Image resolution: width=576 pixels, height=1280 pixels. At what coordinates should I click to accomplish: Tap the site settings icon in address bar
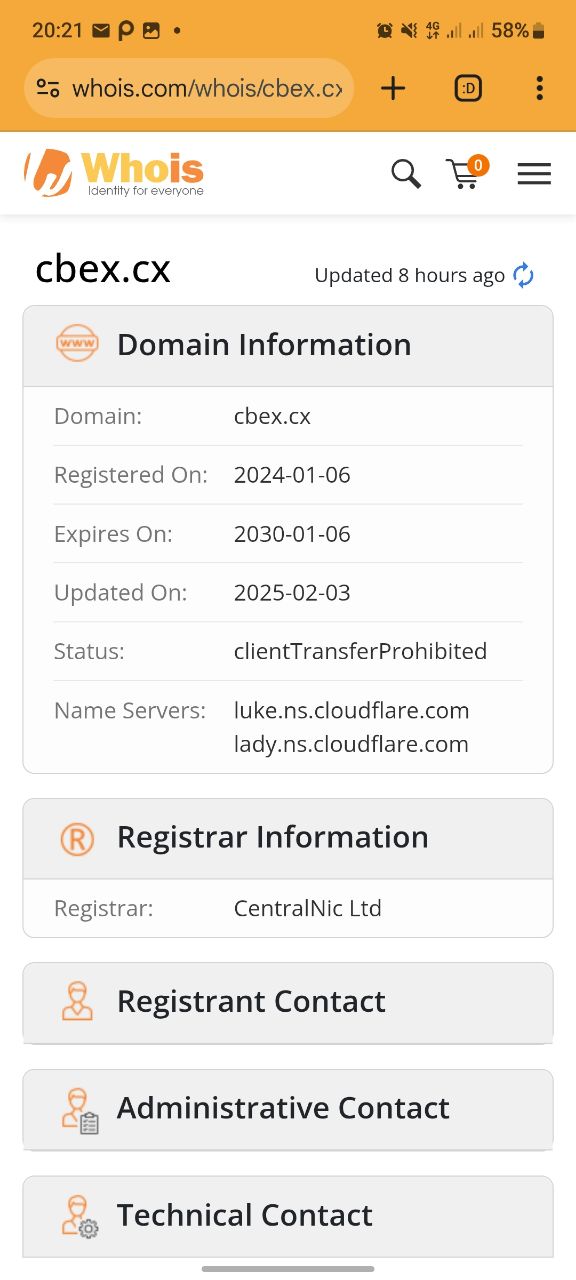(48, 88)
